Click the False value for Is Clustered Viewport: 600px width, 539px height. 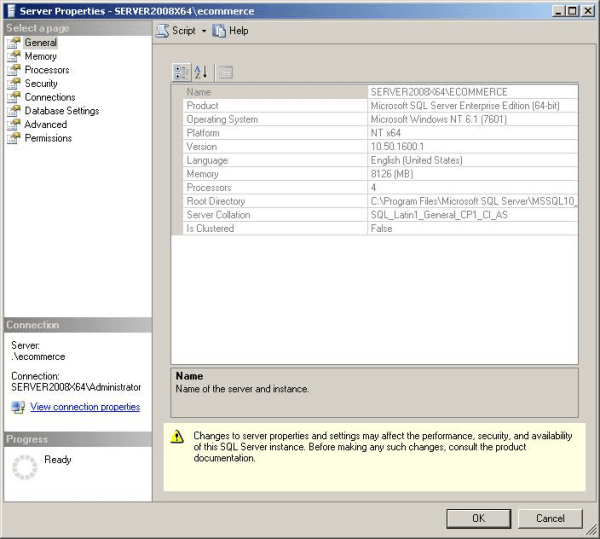click(x=382, y=229)
